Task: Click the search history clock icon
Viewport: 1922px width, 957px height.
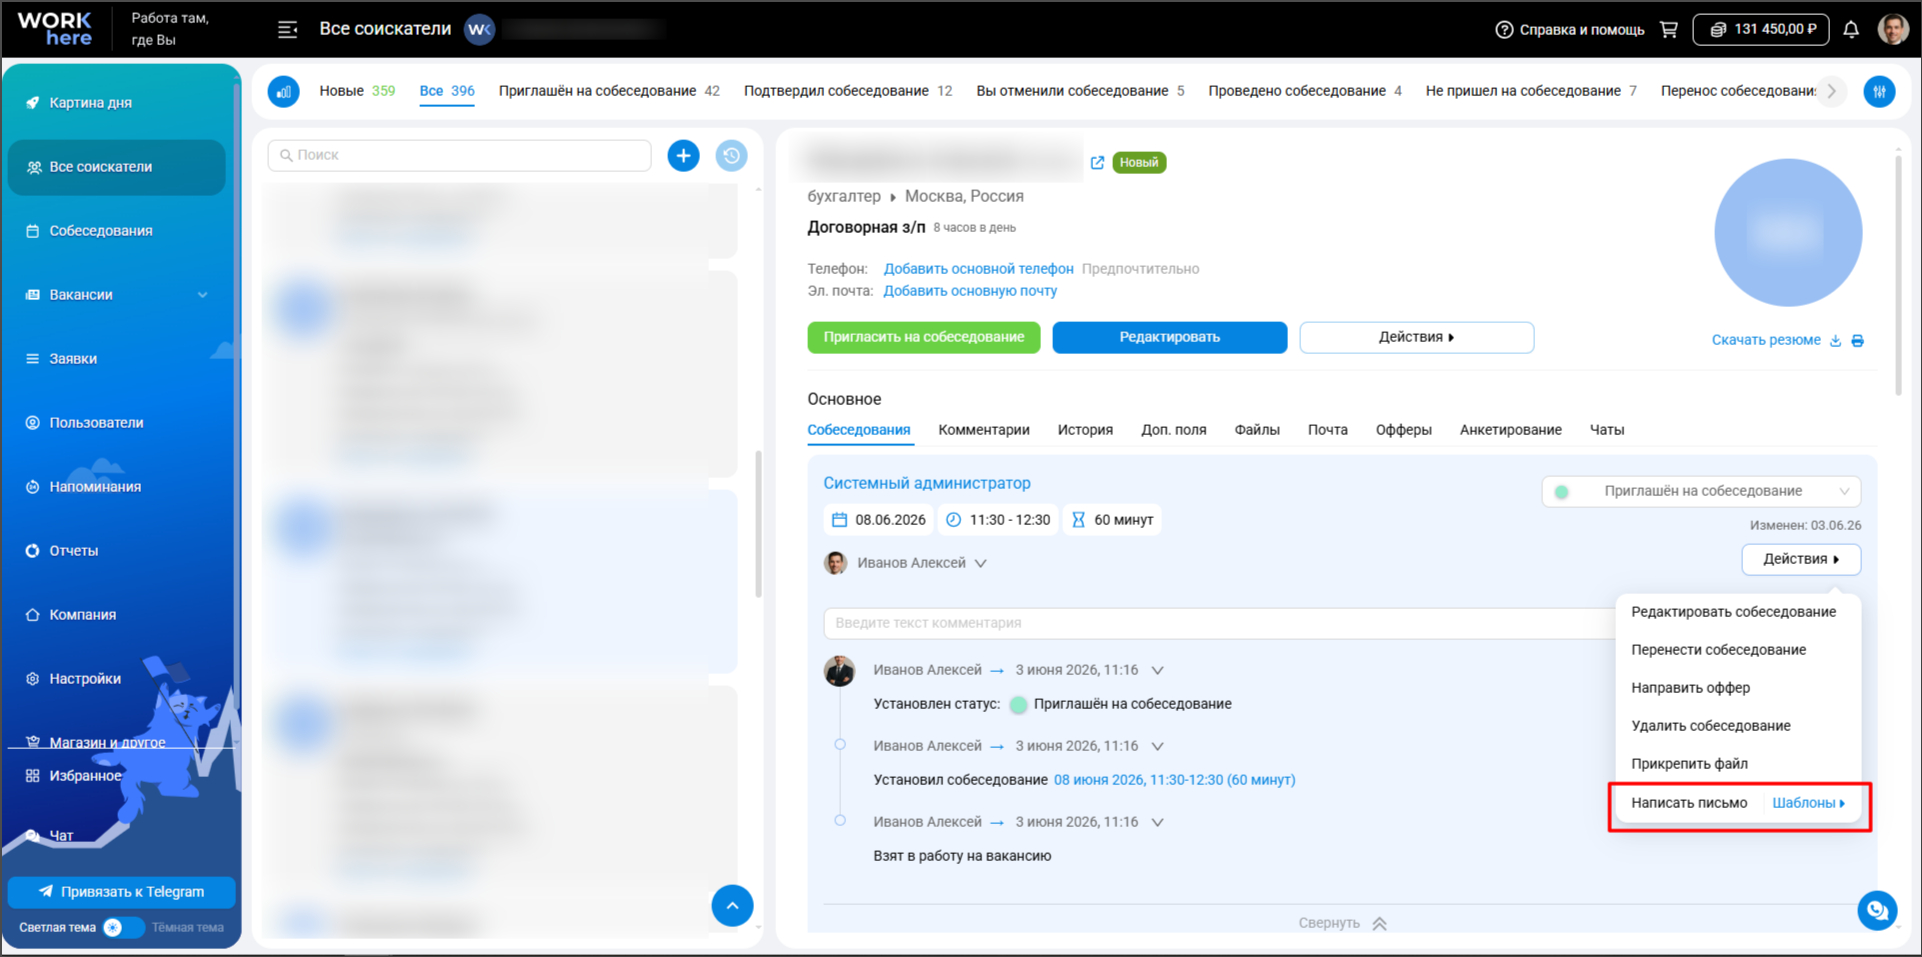Action: 732,155
